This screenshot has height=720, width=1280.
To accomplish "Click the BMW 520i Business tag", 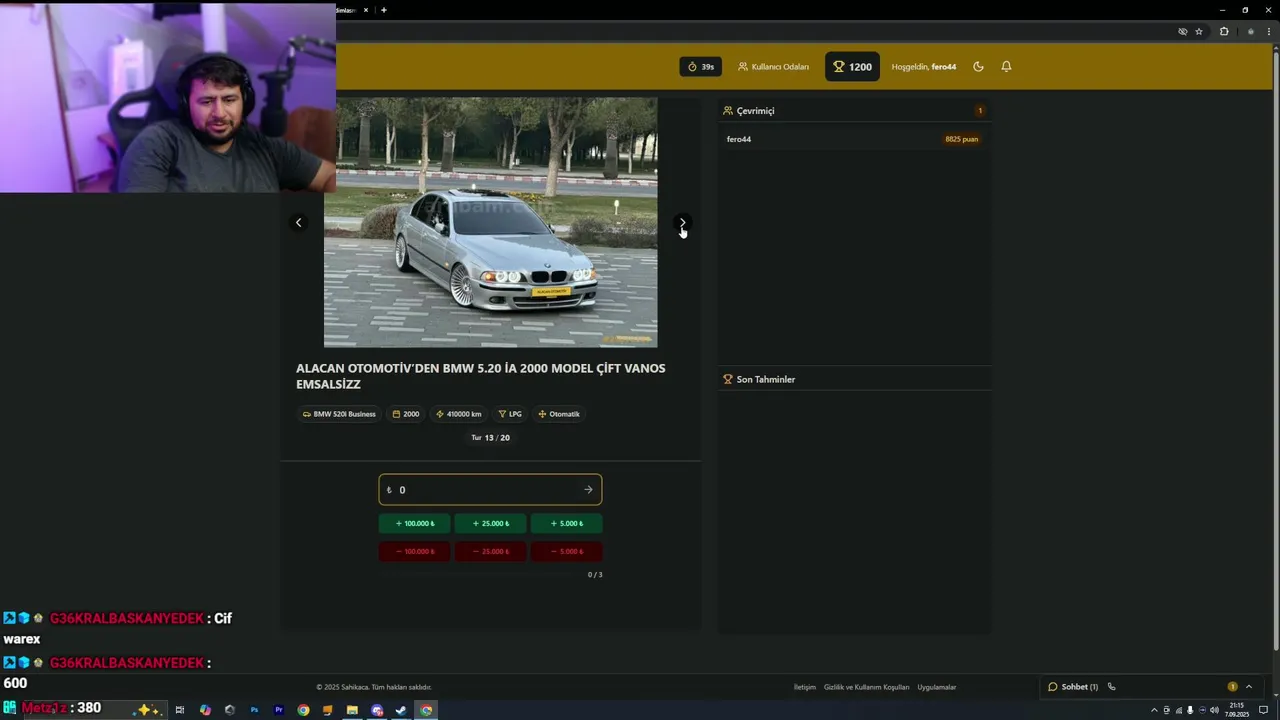I will click(x=339, y=414).
